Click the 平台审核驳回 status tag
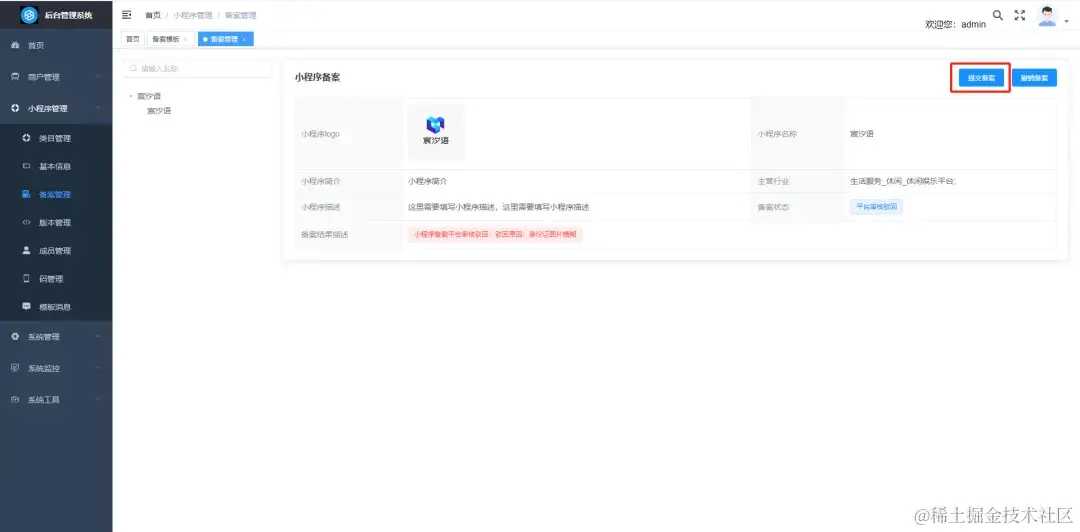 pyautogui.click(x=876, y=207)
